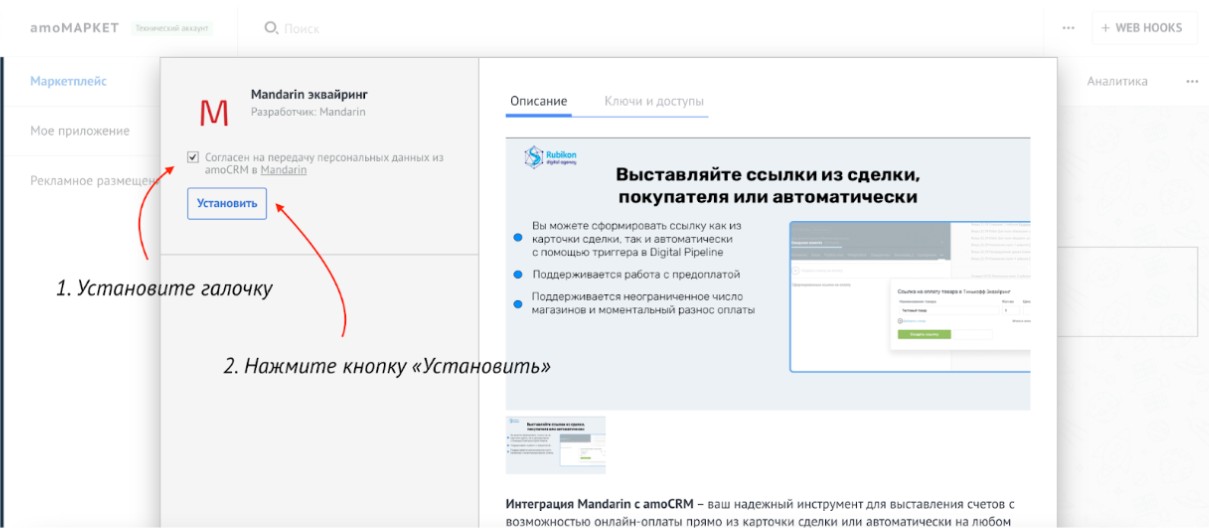Click the Mandarin эквайринг title
This screenshot has width=1209, height=529.
click(x=309, y=95)
